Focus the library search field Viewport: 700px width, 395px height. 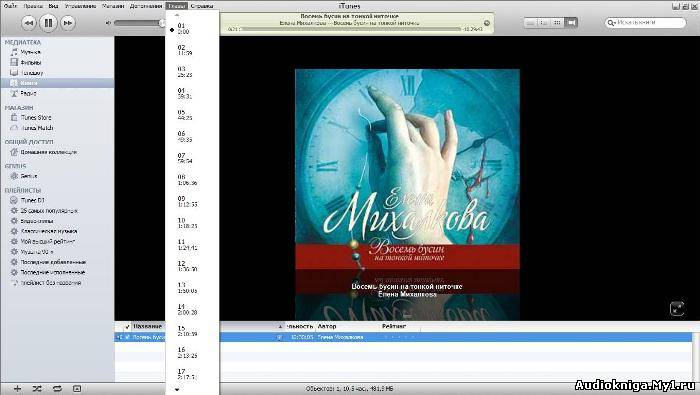point(646,22)
